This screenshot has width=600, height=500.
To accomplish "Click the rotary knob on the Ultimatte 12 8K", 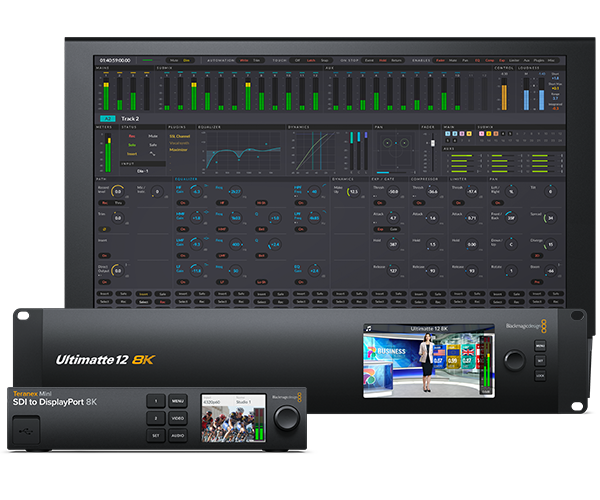I will click(515, 360).
